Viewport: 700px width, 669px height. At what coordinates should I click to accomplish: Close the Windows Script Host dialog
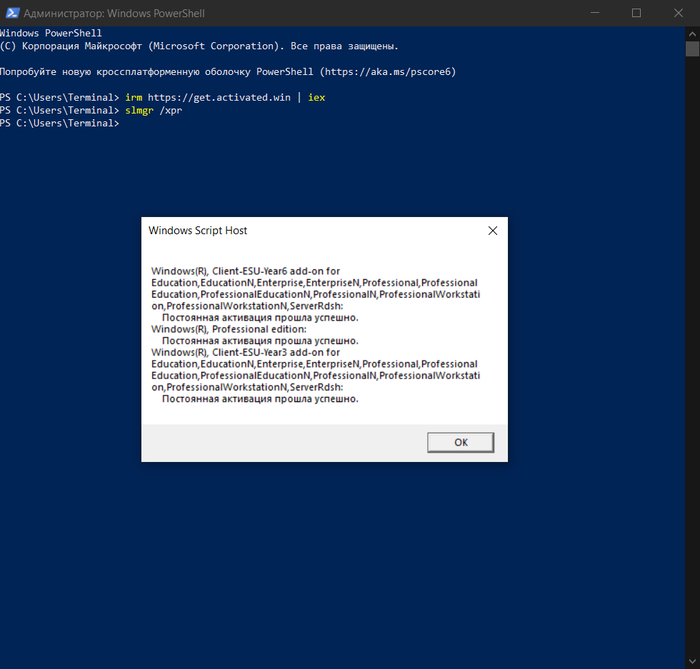[492, 230]
